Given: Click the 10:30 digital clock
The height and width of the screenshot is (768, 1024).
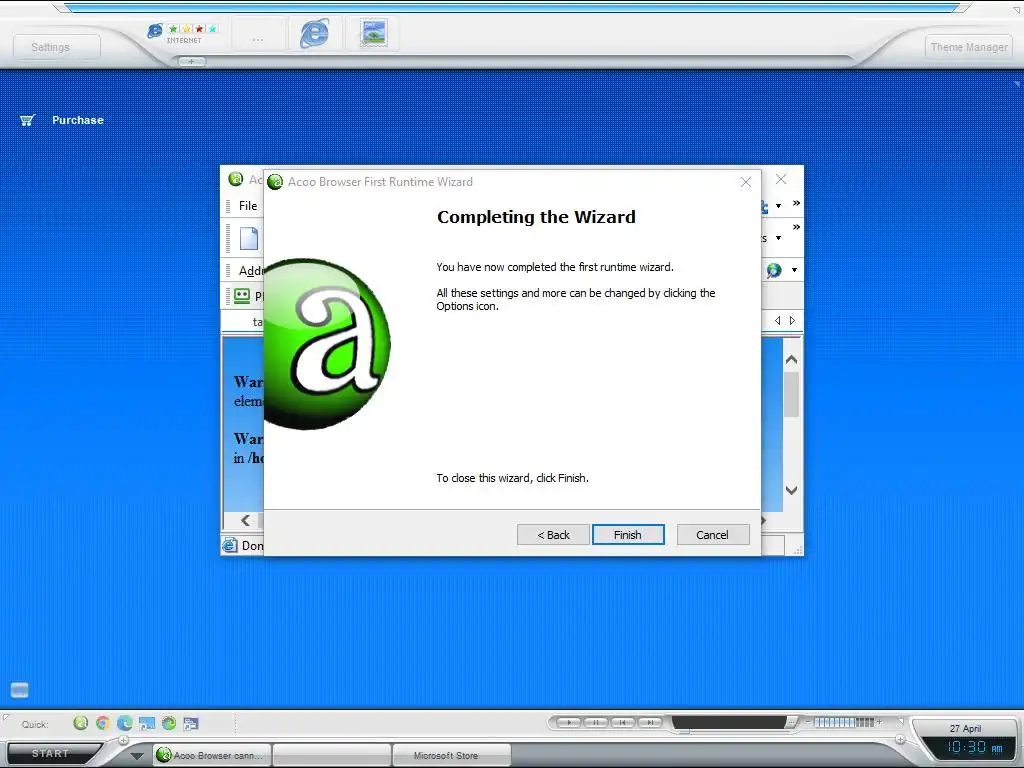Looking at the screenshot, I should tap(976, 747).
